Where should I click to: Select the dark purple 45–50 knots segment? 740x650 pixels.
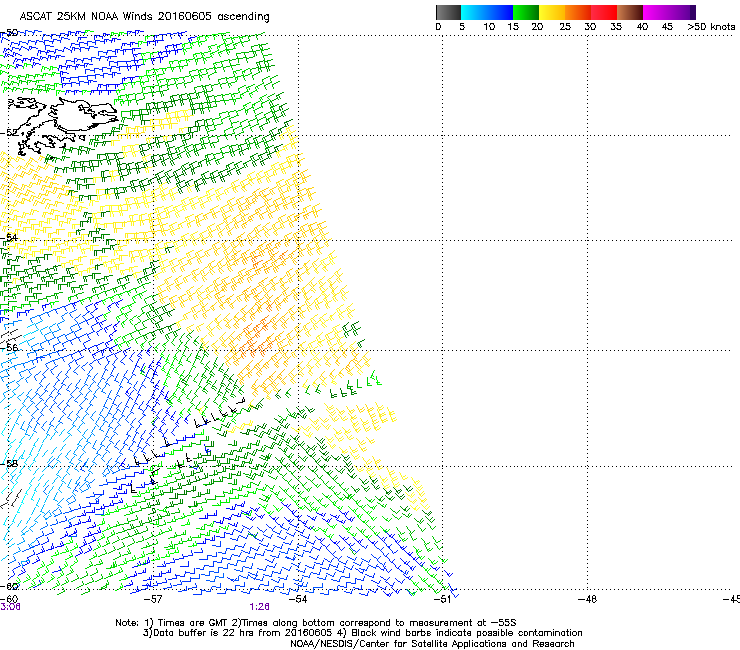coord(682,12)
